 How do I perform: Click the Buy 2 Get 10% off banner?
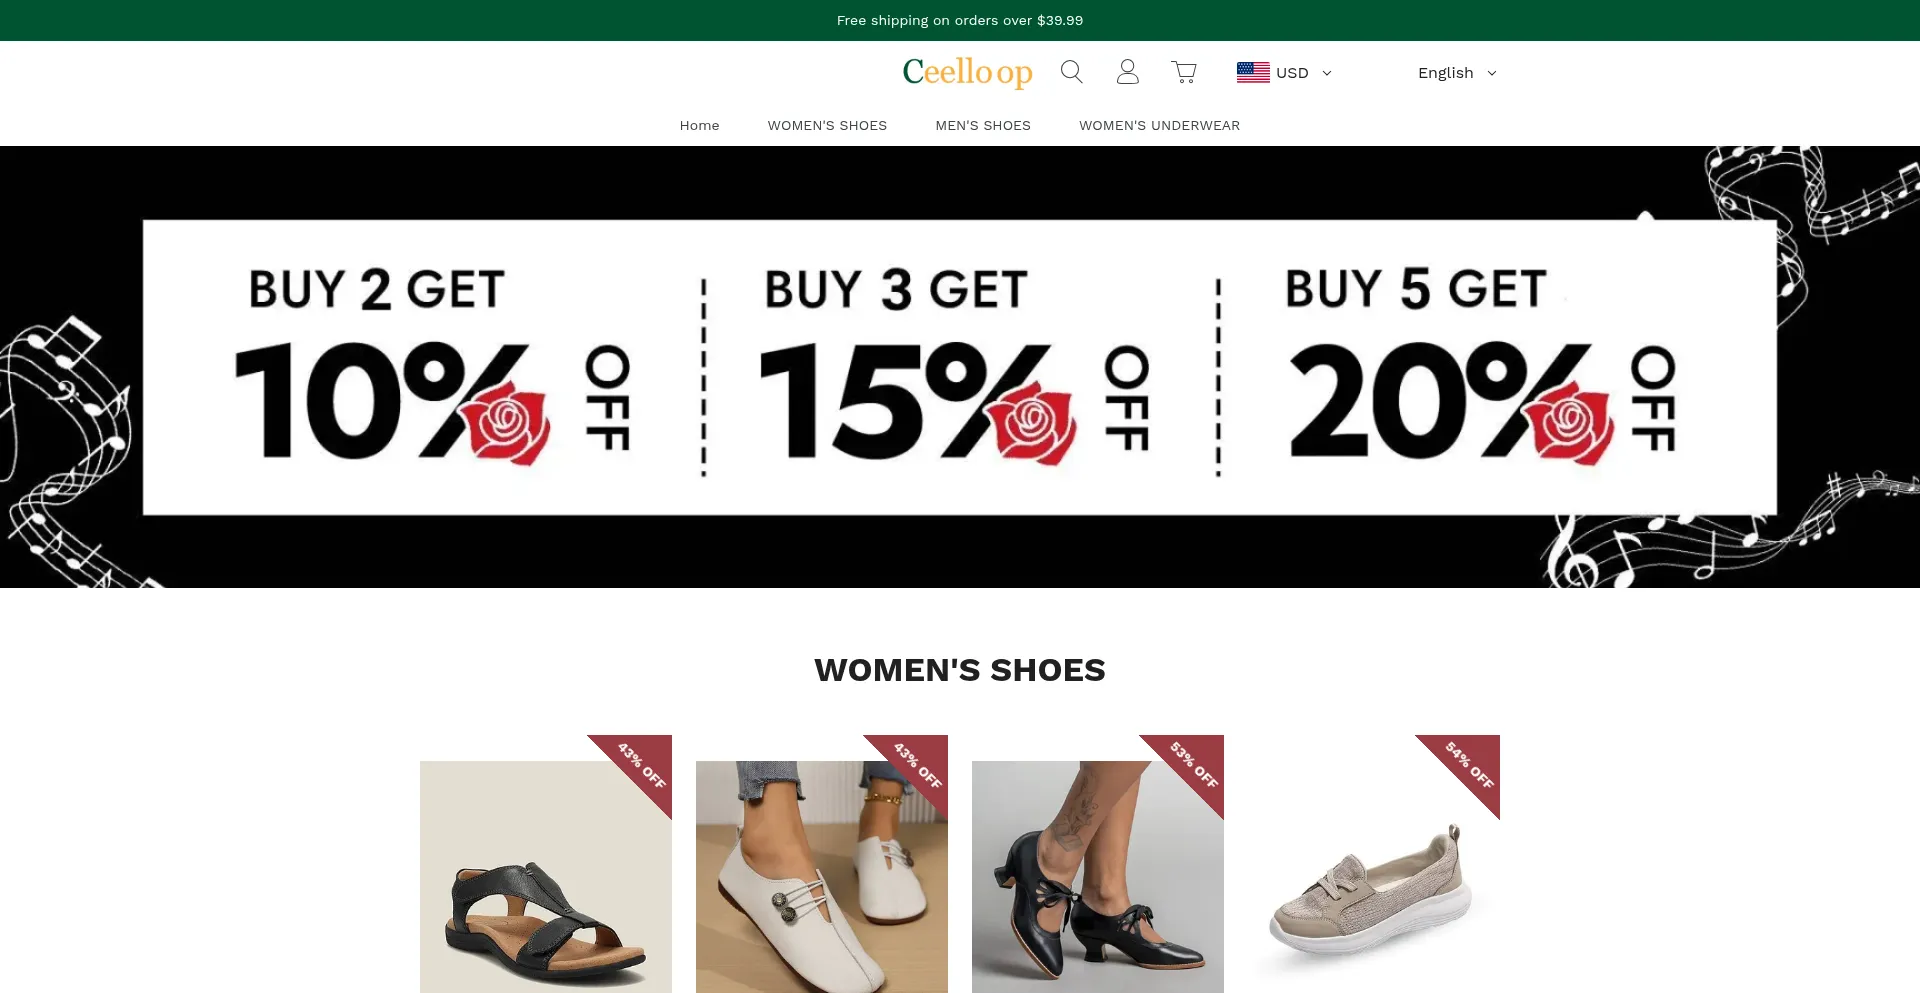pos(430,367)
